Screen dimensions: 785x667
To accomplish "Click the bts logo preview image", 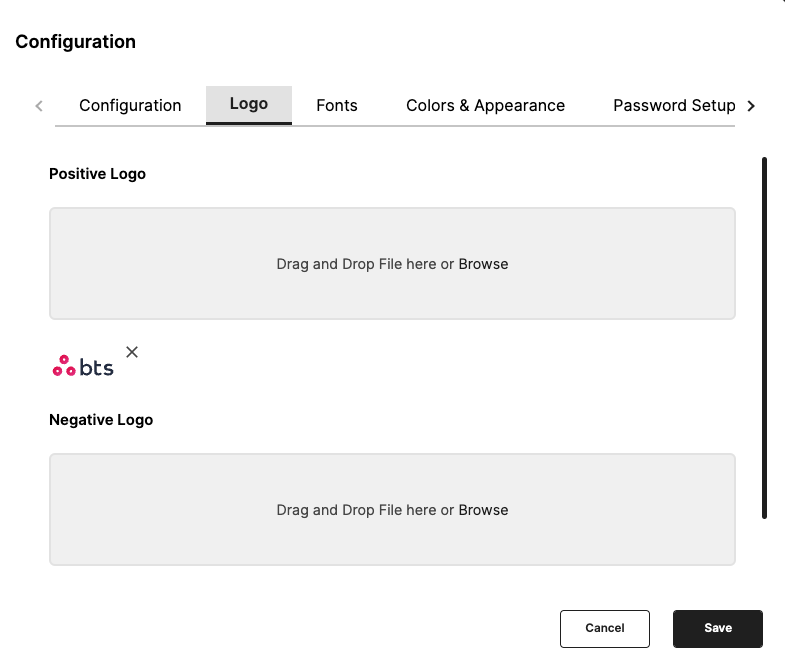I will coord(83,367).
